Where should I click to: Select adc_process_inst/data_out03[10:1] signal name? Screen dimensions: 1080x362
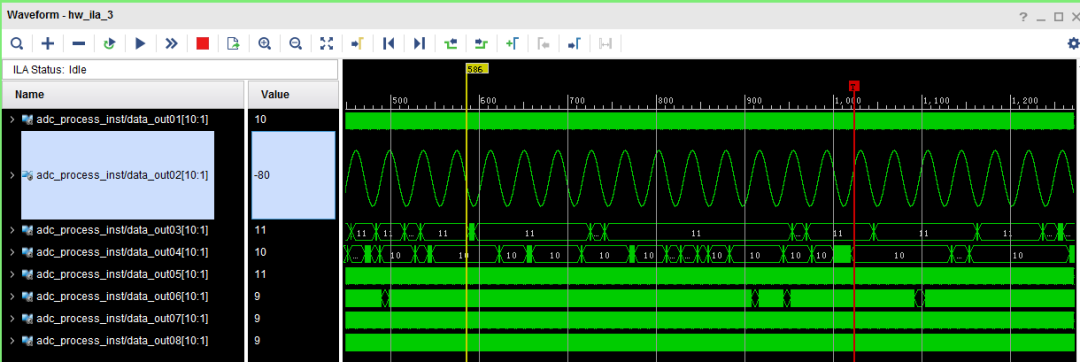click(122, 230)
